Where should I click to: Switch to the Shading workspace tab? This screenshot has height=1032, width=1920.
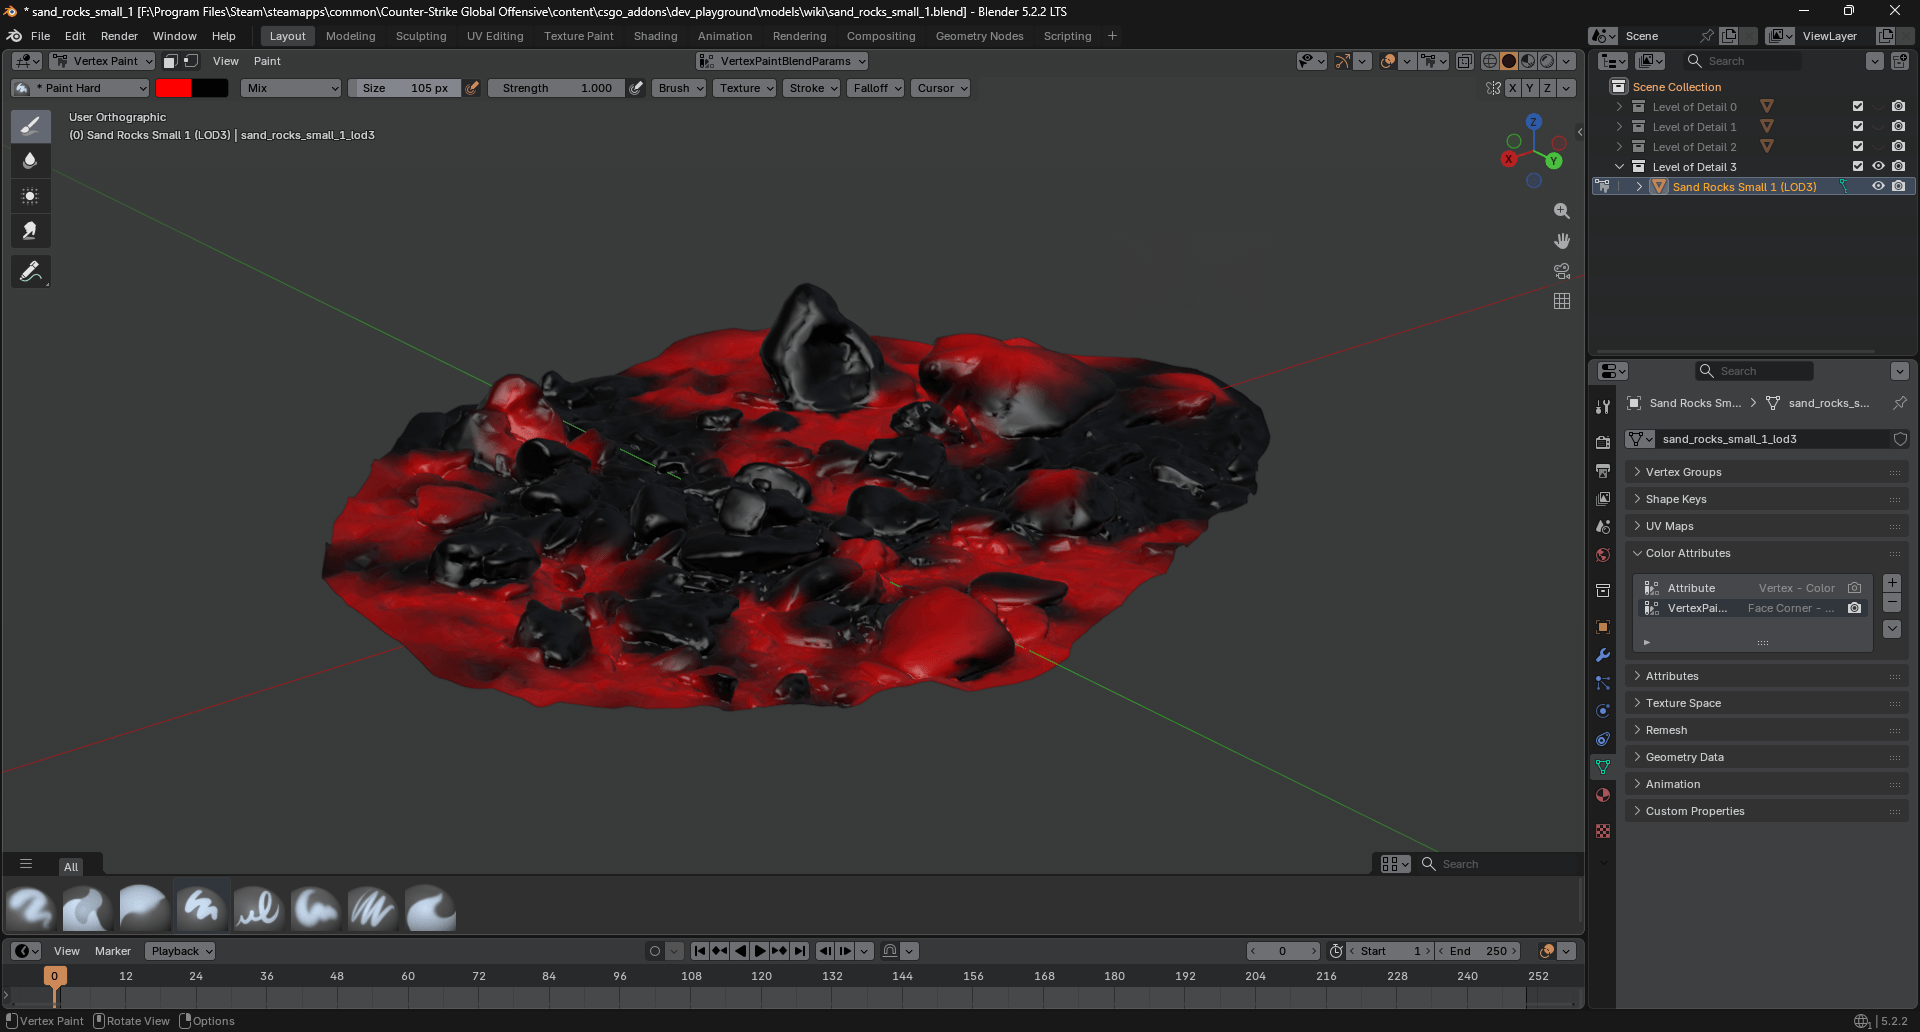[655, 36]
